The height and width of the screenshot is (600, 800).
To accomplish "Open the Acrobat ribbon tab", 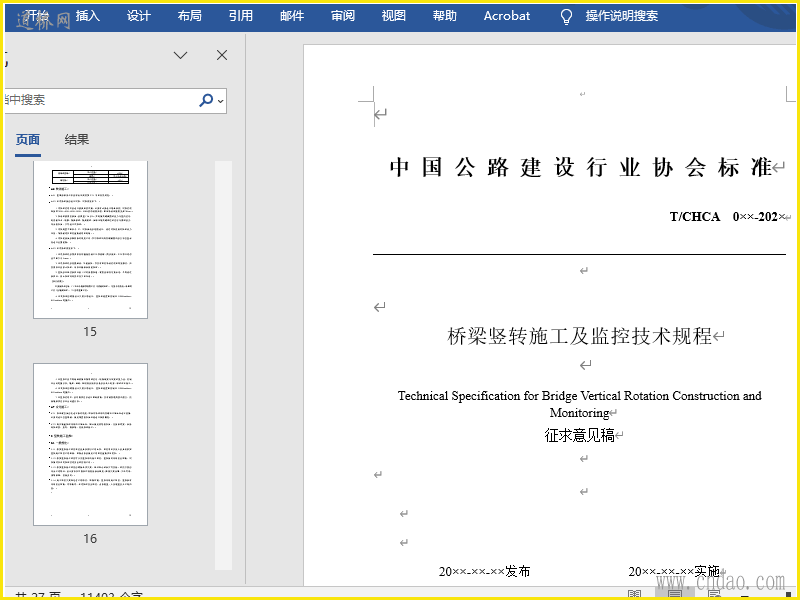I will point(507,16).
